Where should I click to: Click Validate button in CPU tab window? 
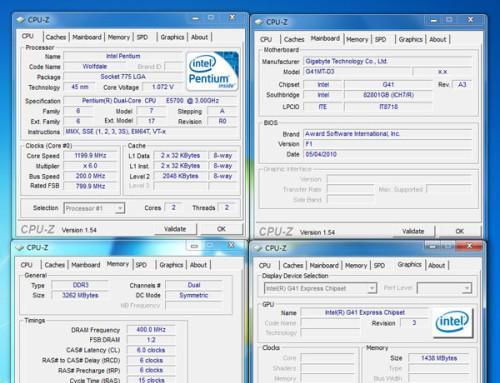[x=175, y=229]
